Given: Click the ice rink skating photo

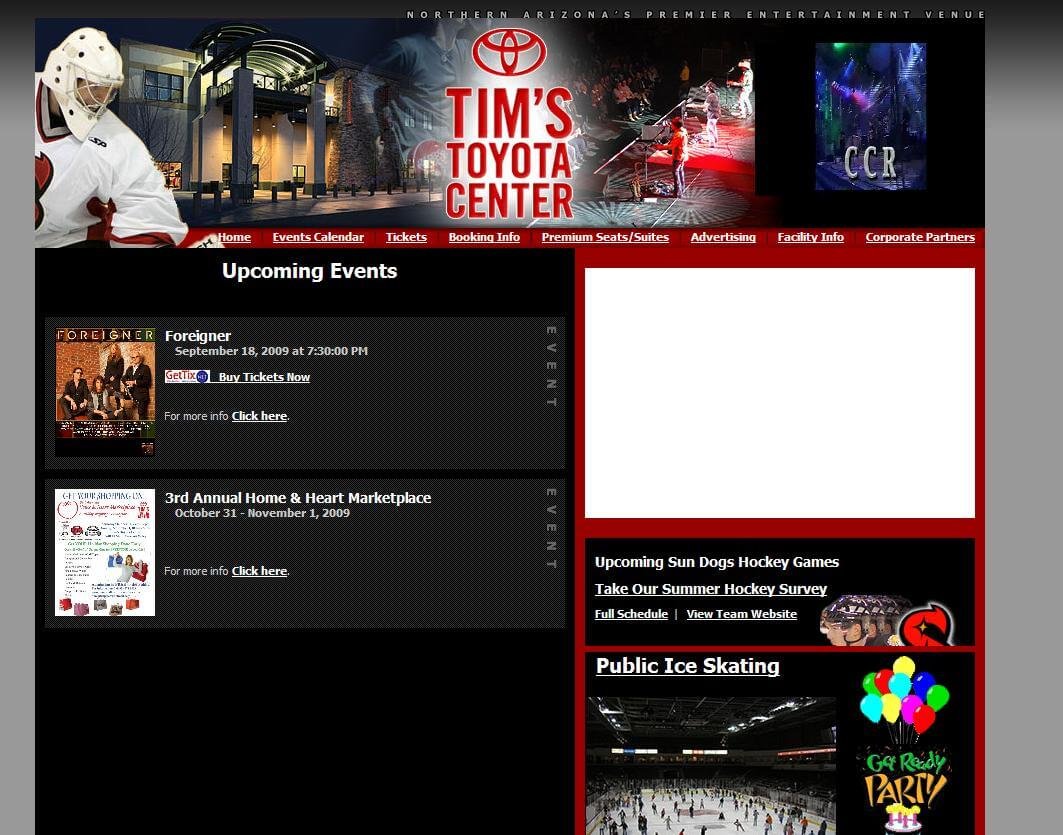Looking at the screenshot, I should (x=712, y=766).
